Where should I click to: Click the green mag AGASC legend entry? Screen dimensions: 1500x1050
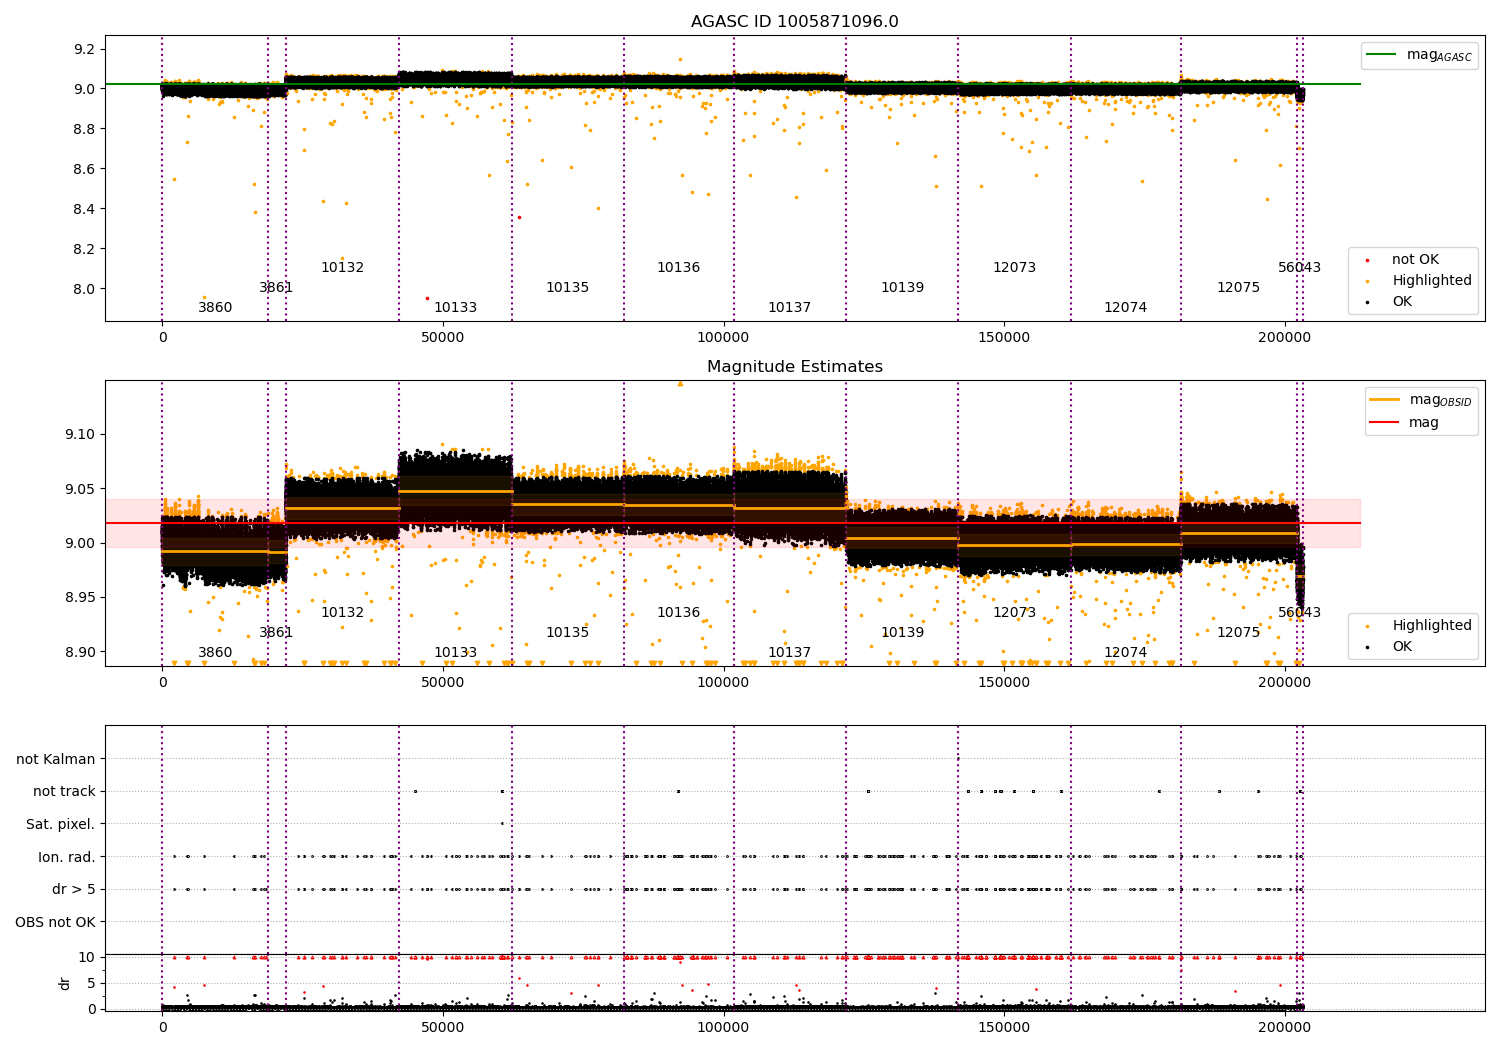pos(1420,55)
